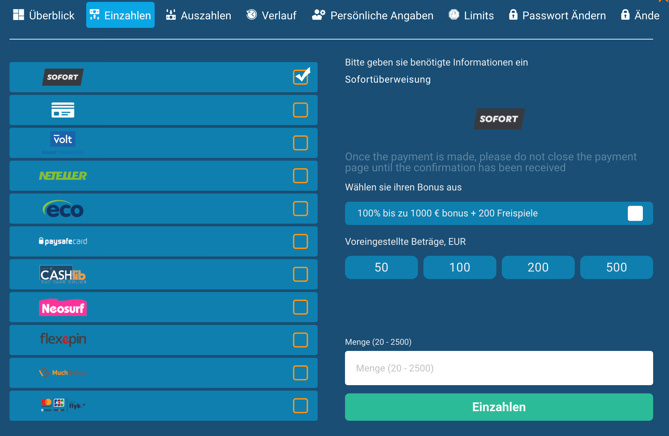Viewport: 669px width, 436px height.
Task: Click the Auszahlen withdraw icon
Action: point(171,15)
